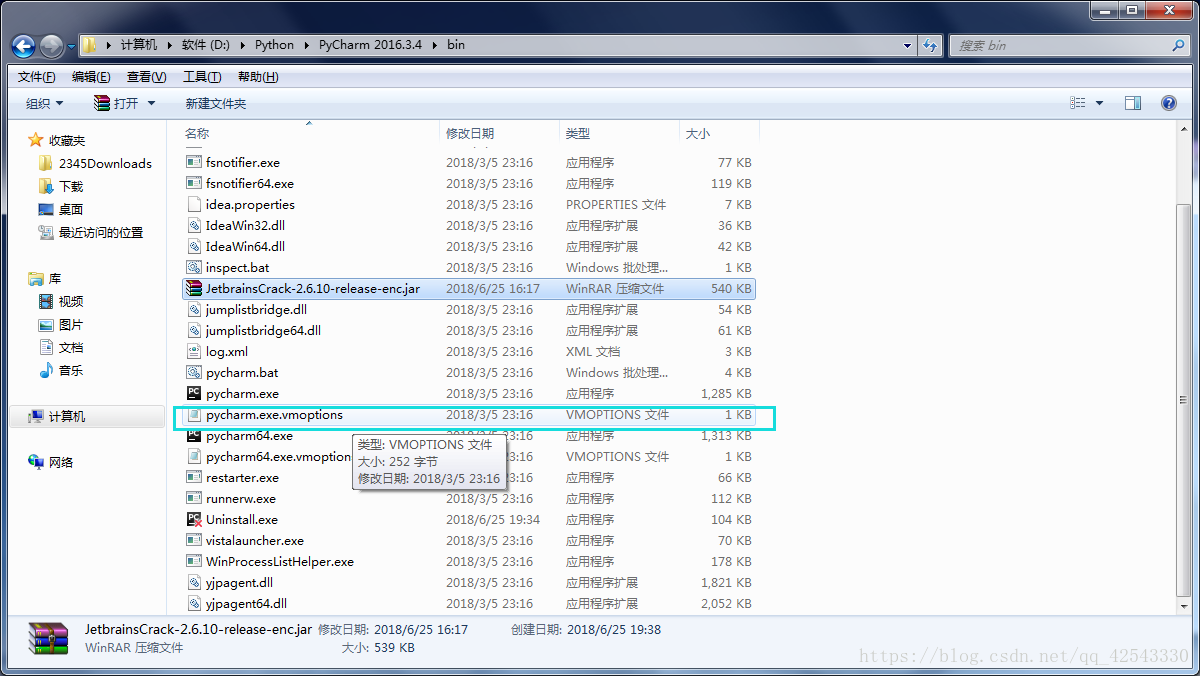Select the jumplistbridge64.dll file name
The height and width of the screenshot is (676, 1200).
pos(263,330)
